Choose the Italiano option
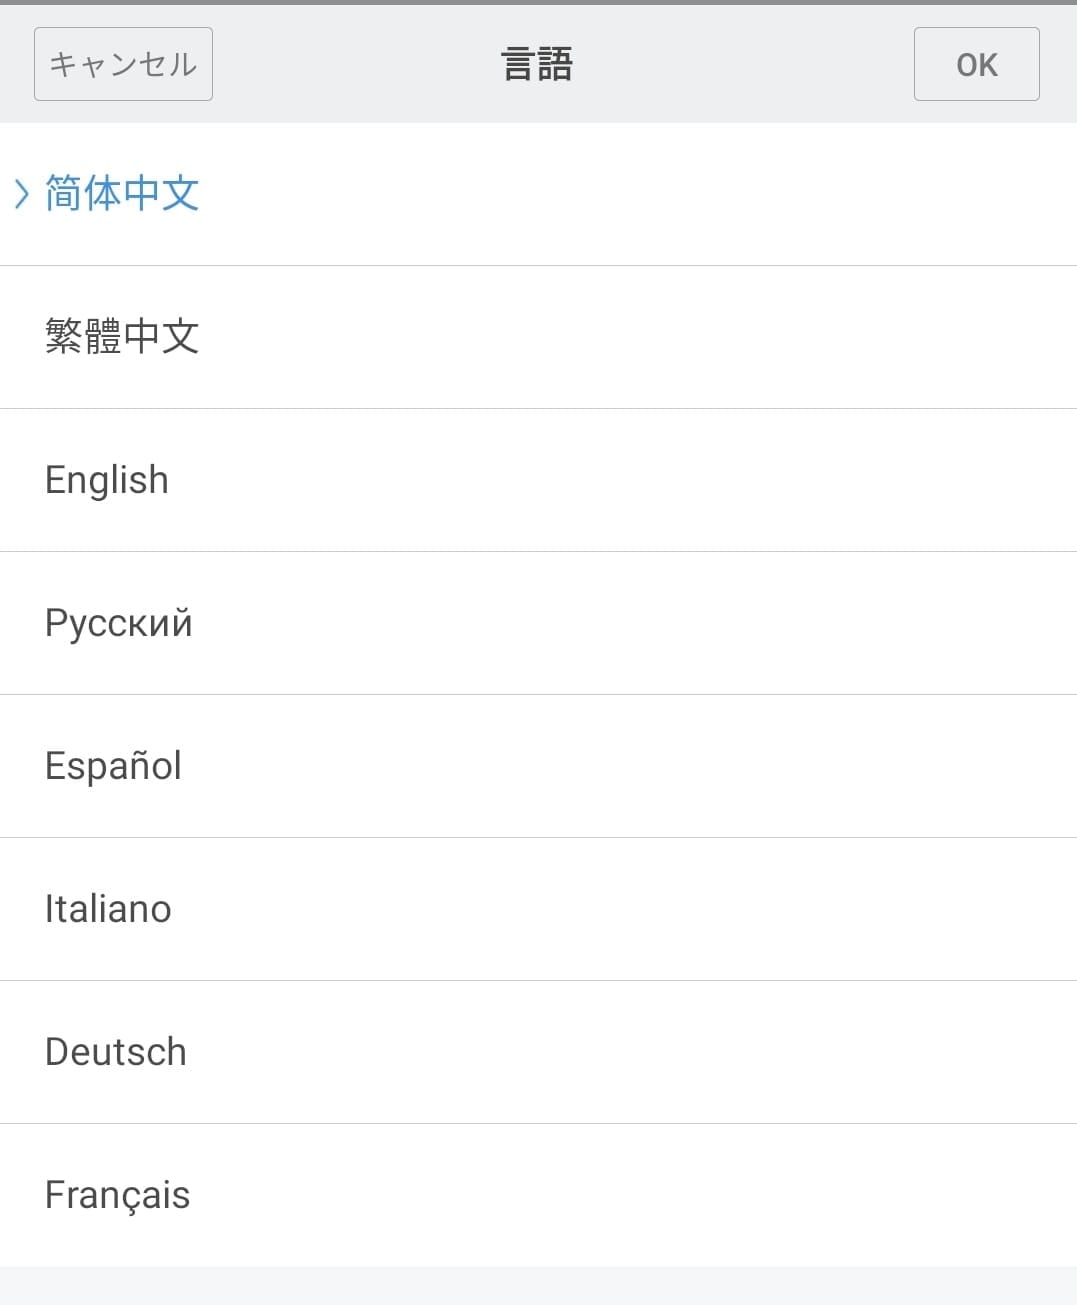The width and height of the screenshot is (1077, 1305). coord(108,909)
